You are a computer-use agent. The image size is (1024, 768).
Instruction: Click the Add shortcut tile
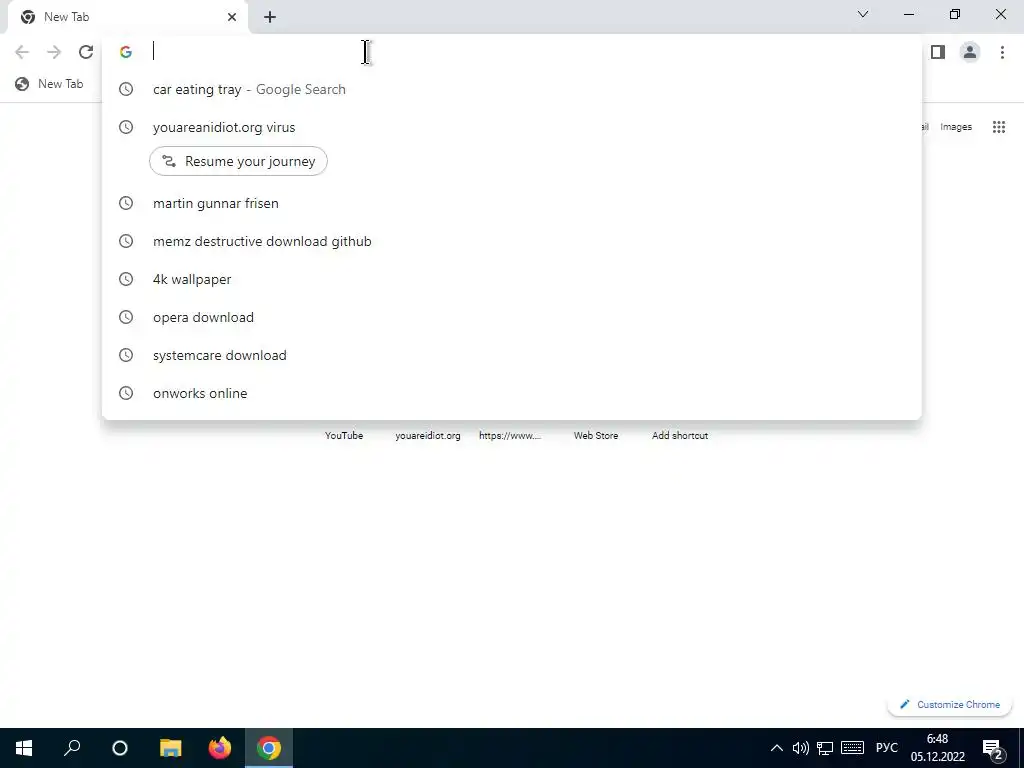tap(680, 435)
